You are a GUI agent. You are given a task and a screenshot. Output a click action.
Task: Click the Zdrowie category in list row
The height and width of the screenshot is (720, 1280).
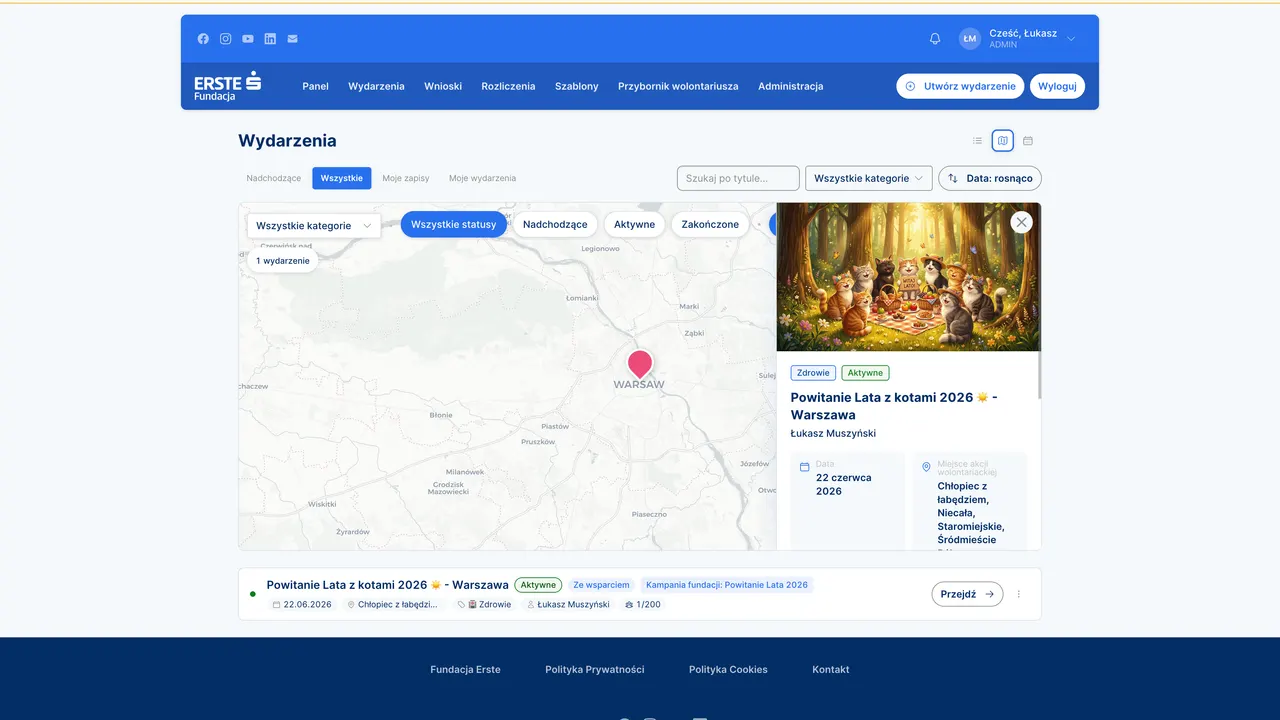485,605
